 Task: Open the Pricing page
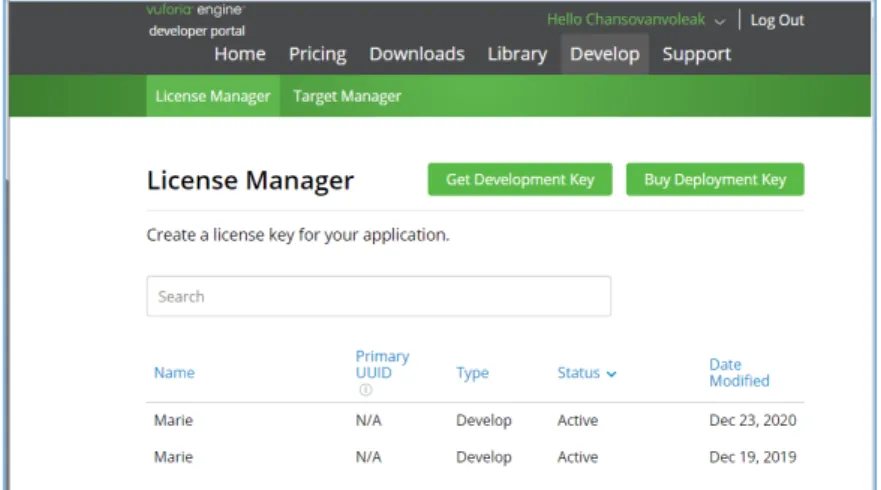(x=317, y=54)
